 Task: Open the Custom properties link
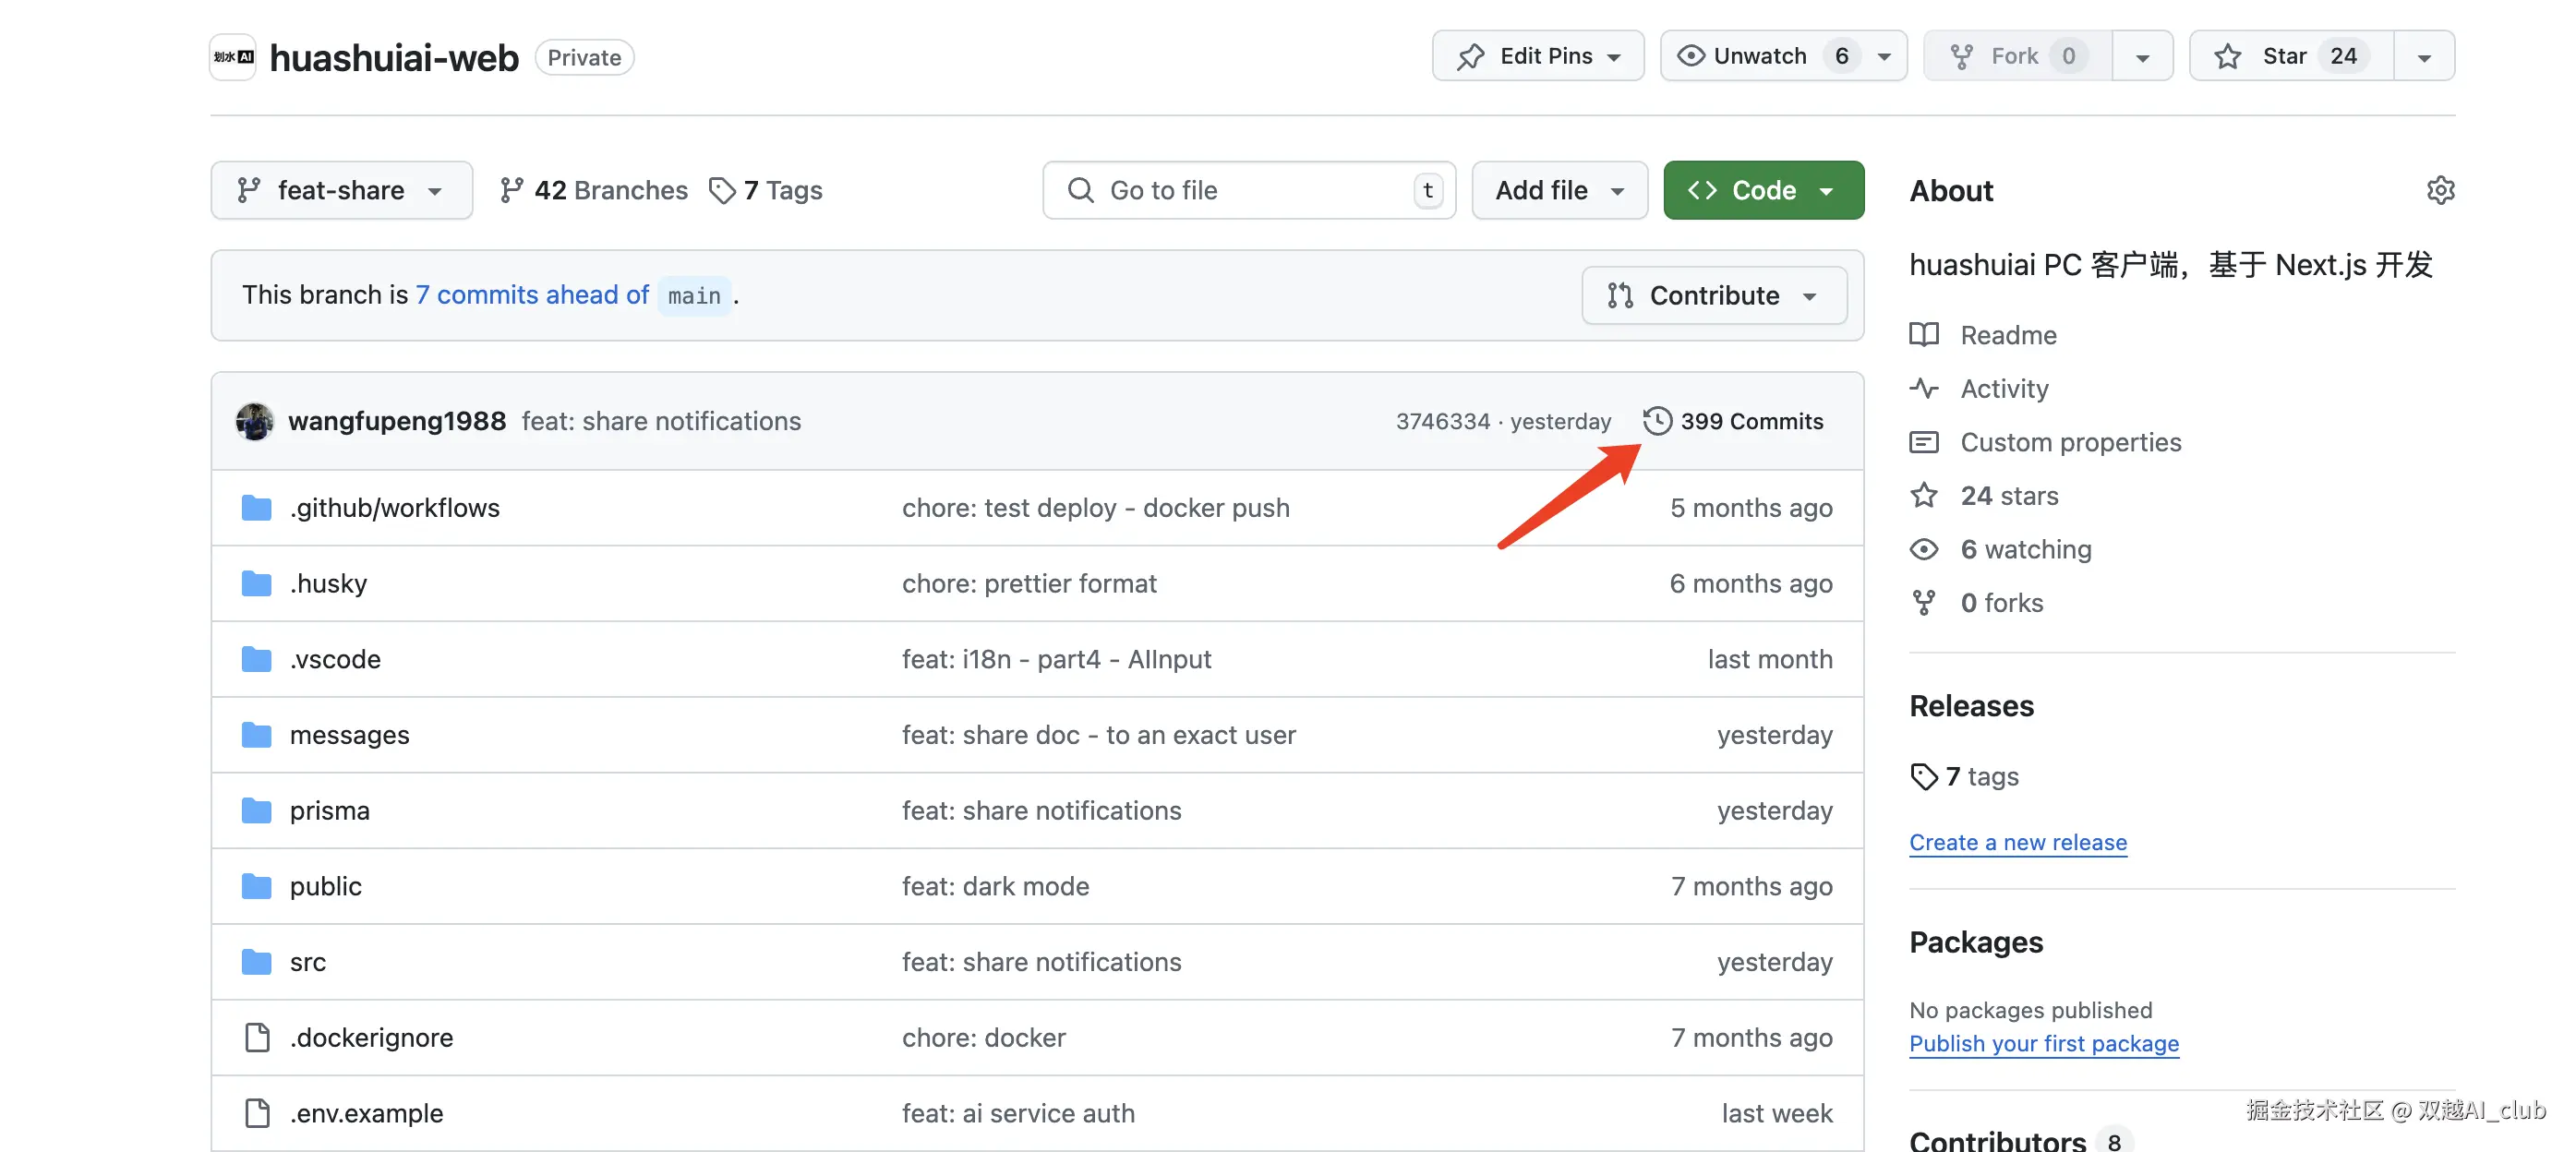pyautogui.click(x=2071, y=442)
